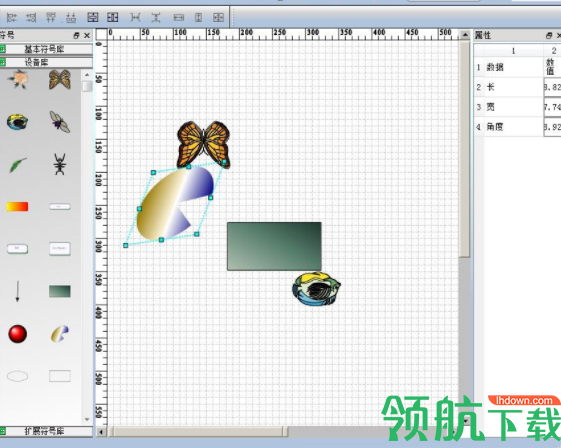Click the green toggle icon beside 扩展符号库

click(2, 431)
